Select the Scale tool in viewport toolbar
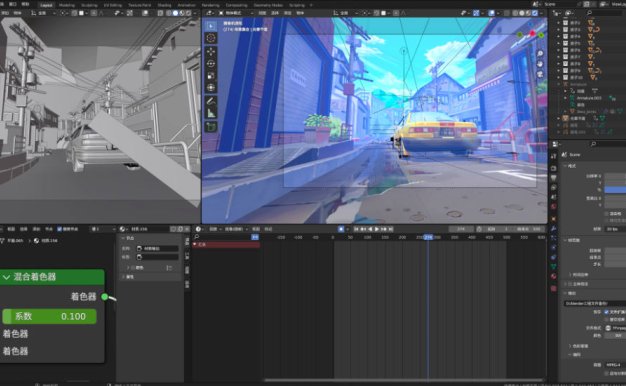Image resolution: width=626 pixels, height=386 pixels. point(211,75)
